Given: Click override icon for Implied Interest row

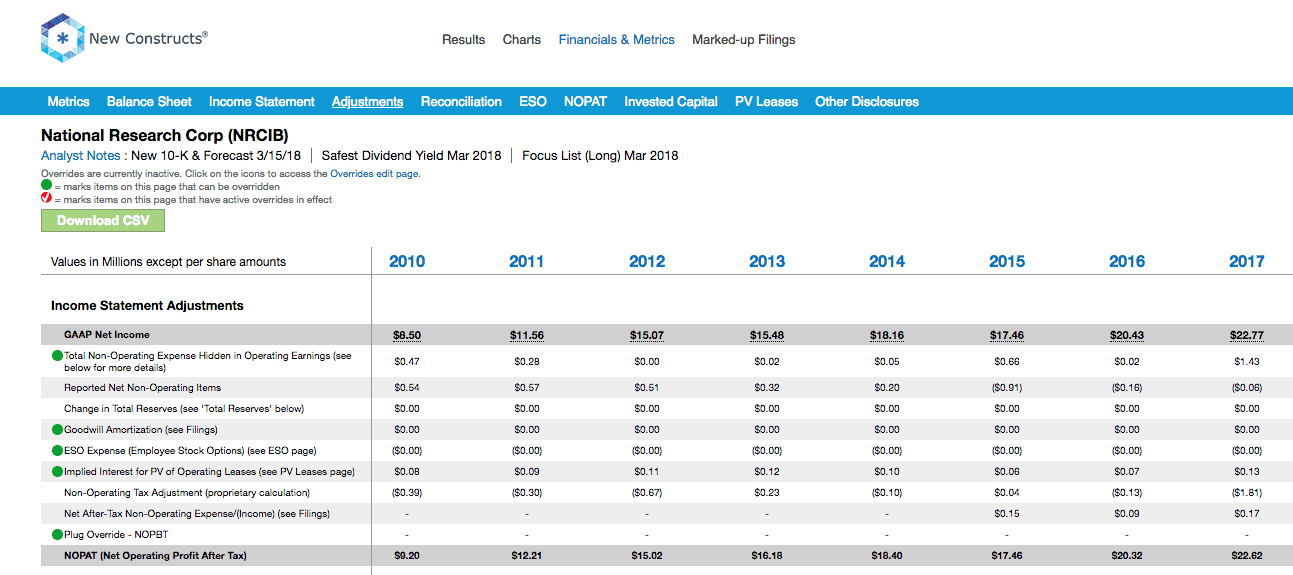Looking at the screenshot, I should [57, 471].
